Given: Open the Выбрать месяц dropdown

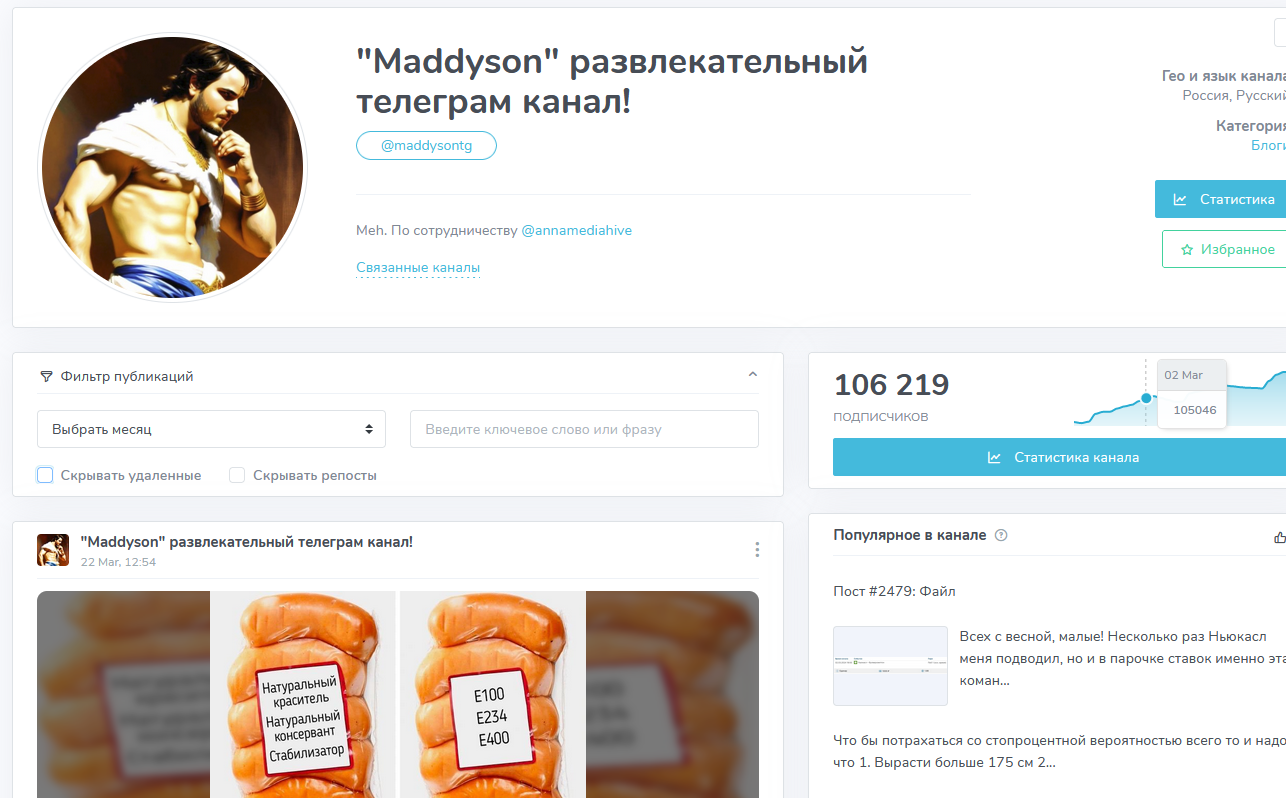Looking at the screenshot, I should [212, 429].
